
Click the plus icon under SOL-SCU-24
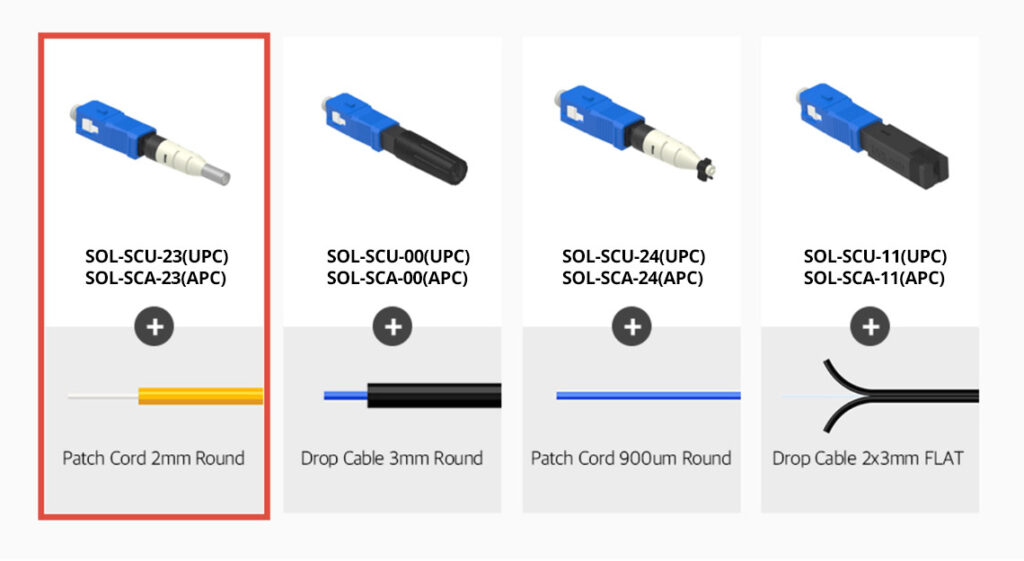[x=631, y=326]
